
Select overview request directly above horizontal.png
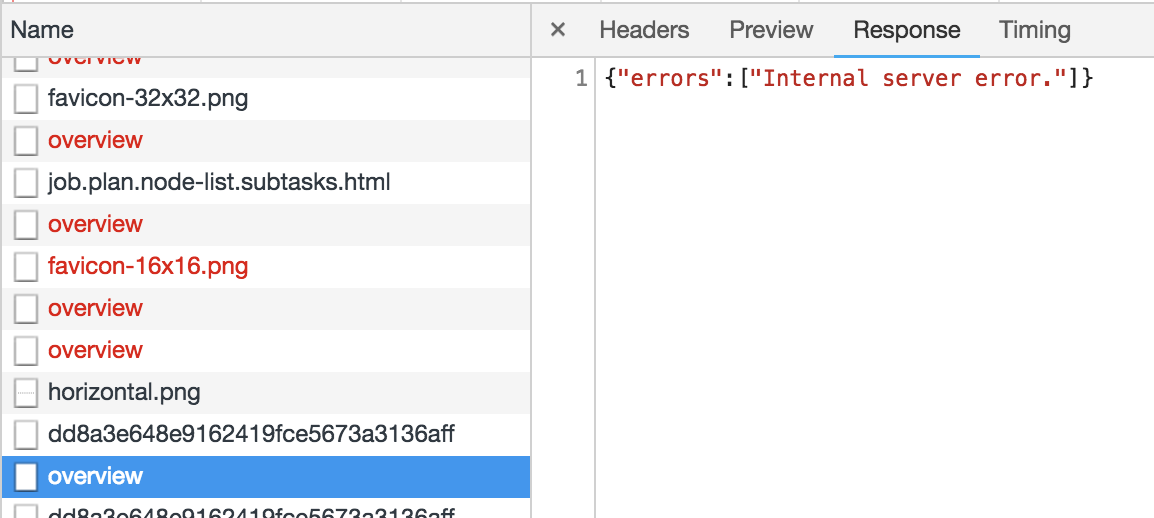click(x=95, y=351)
